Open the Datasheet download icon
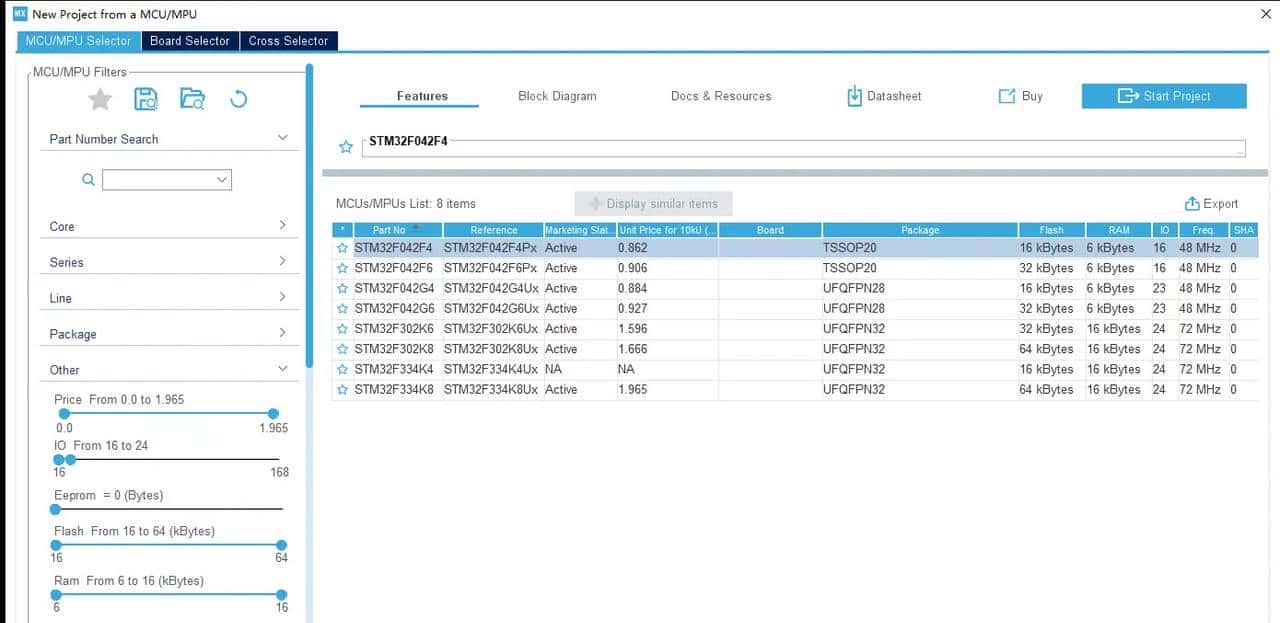 (x=854, y=96)
